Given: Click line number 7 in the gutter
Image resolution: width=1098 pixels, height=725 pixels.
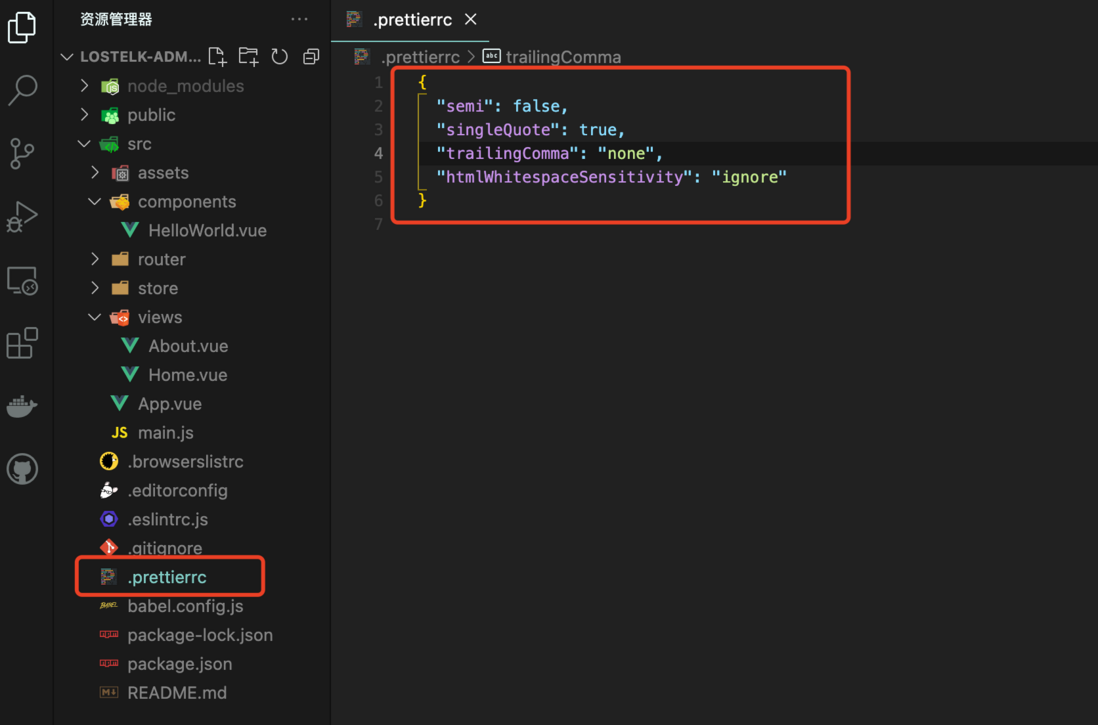Looking at the screenshot, I should point(379,224).
